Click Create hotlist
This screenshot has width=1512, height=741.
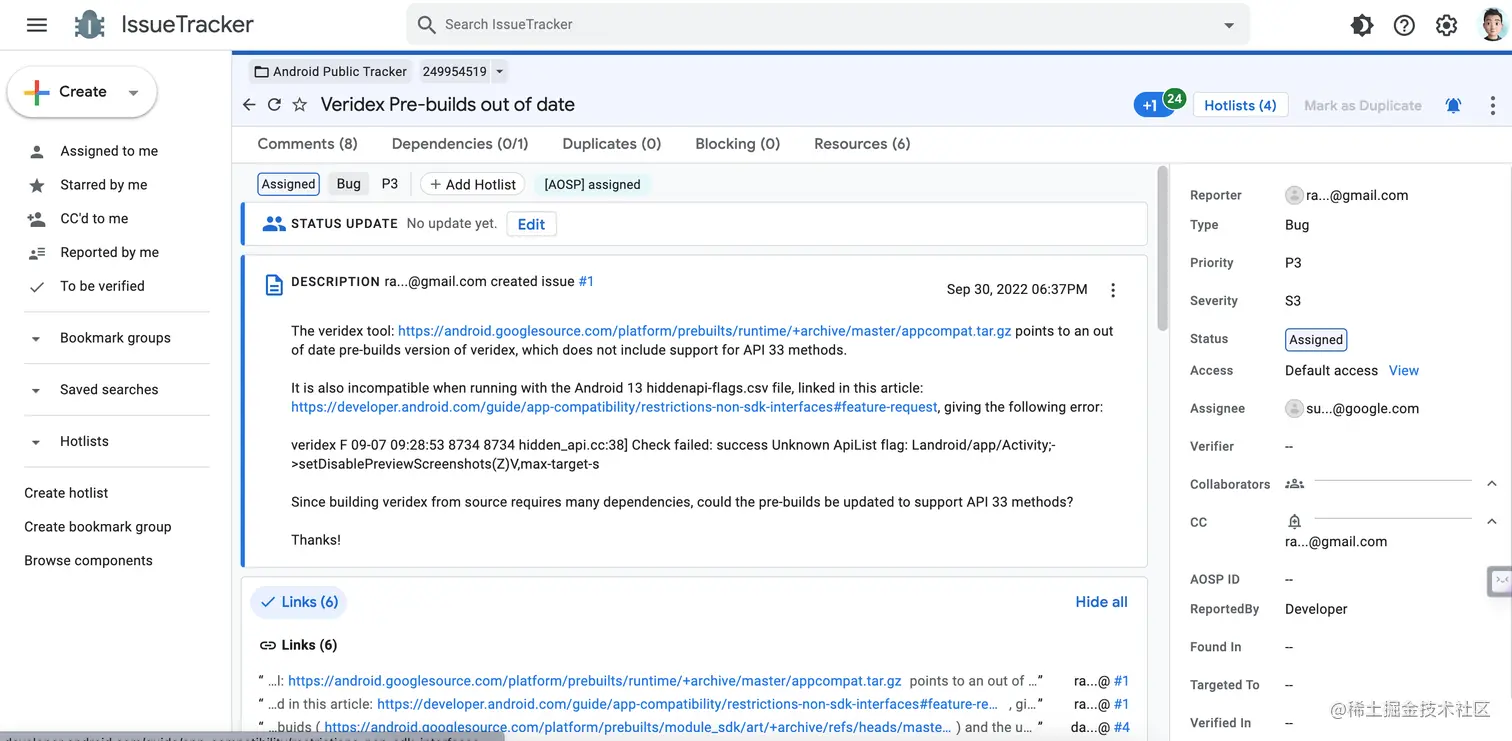66,493
